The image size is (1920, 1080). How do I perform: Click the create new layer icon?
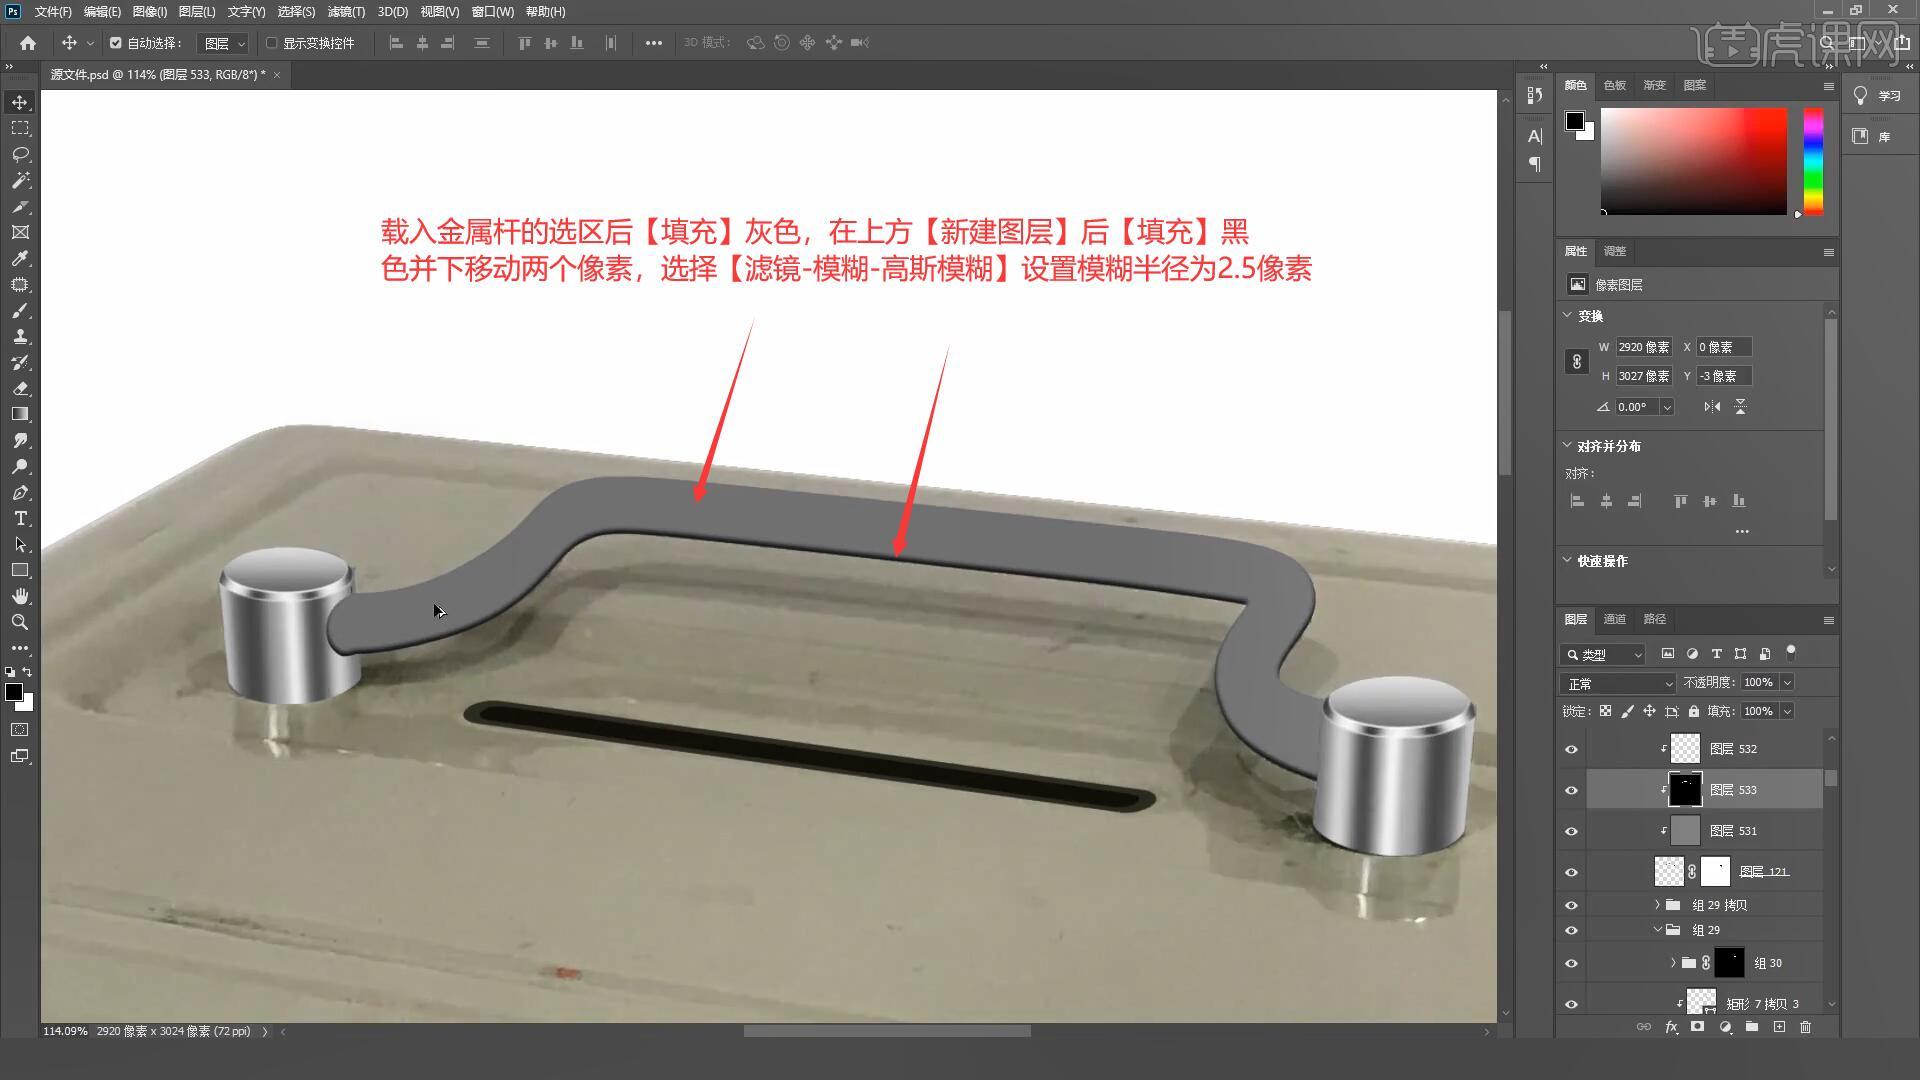tap(1779, 1027)
